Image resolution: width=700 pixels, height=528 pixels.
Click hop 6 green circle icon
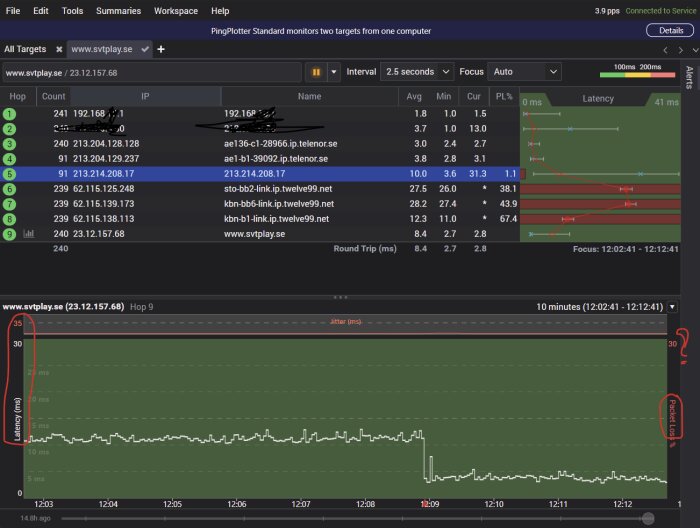tap(9, 189)
